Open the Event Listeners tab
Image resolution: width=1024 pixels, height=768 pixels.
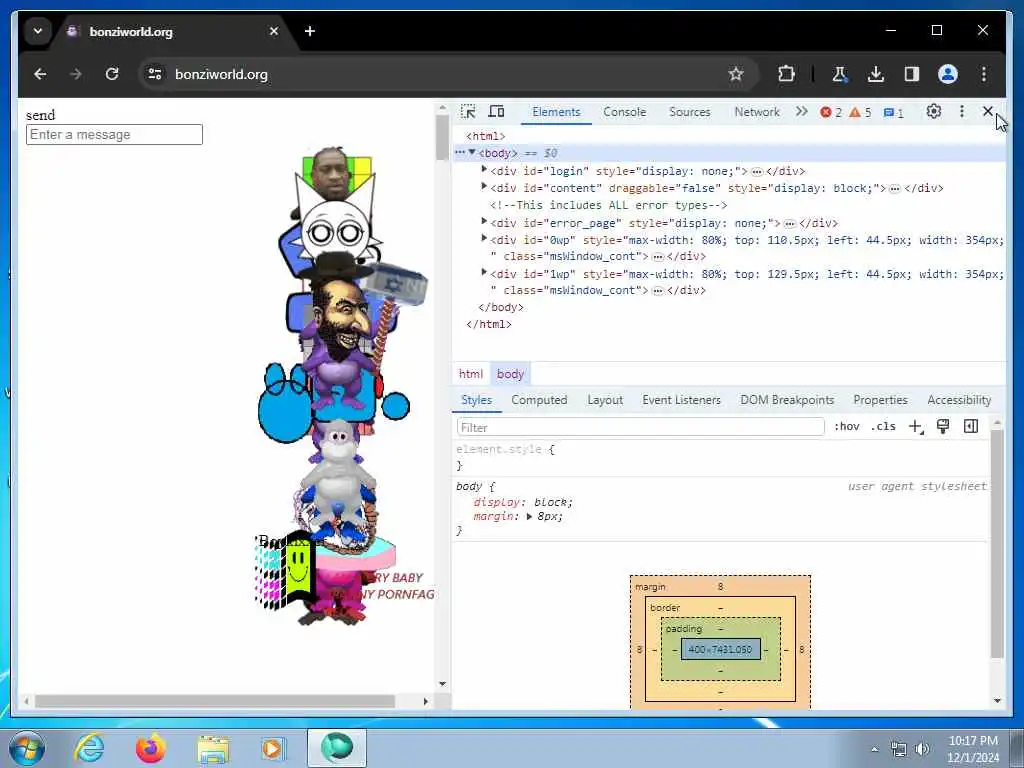point(681,400)
